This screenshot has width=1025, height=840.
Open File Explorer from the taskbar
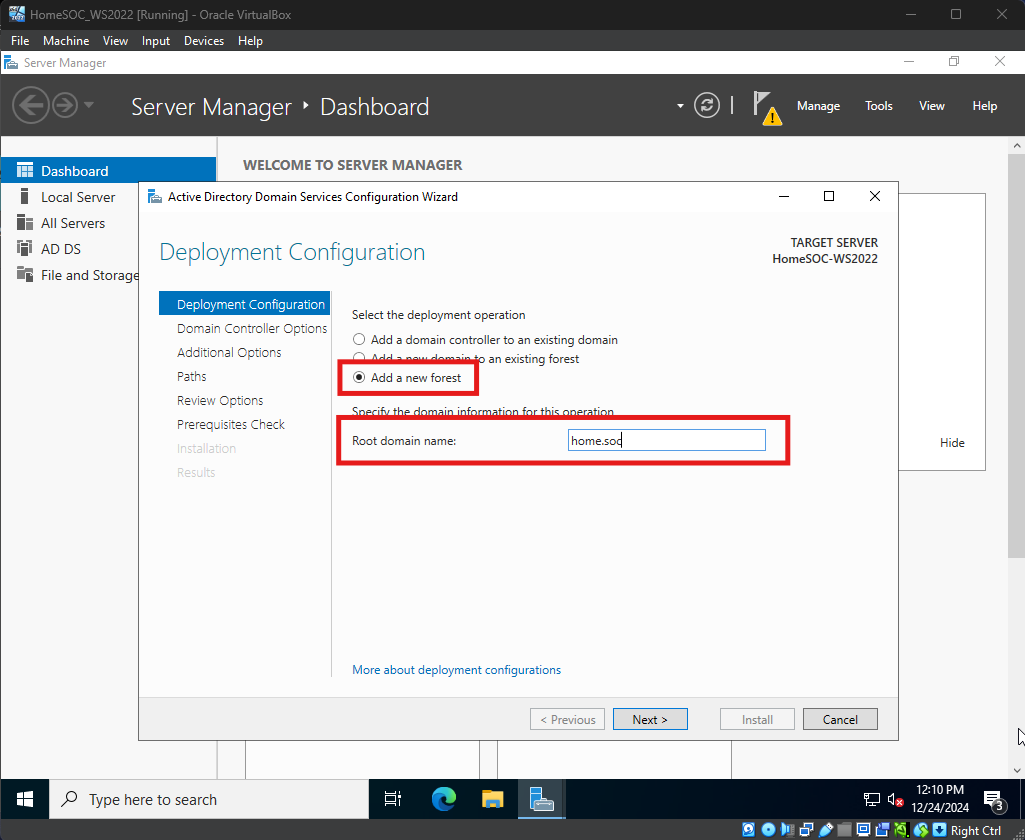click(x=493, y=799)
